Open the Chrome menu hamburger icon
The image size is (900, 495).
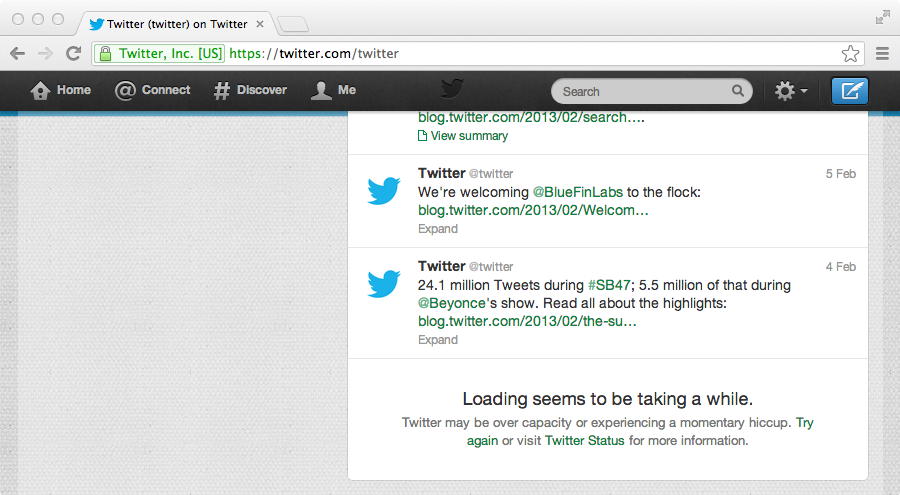coord(882,53)
